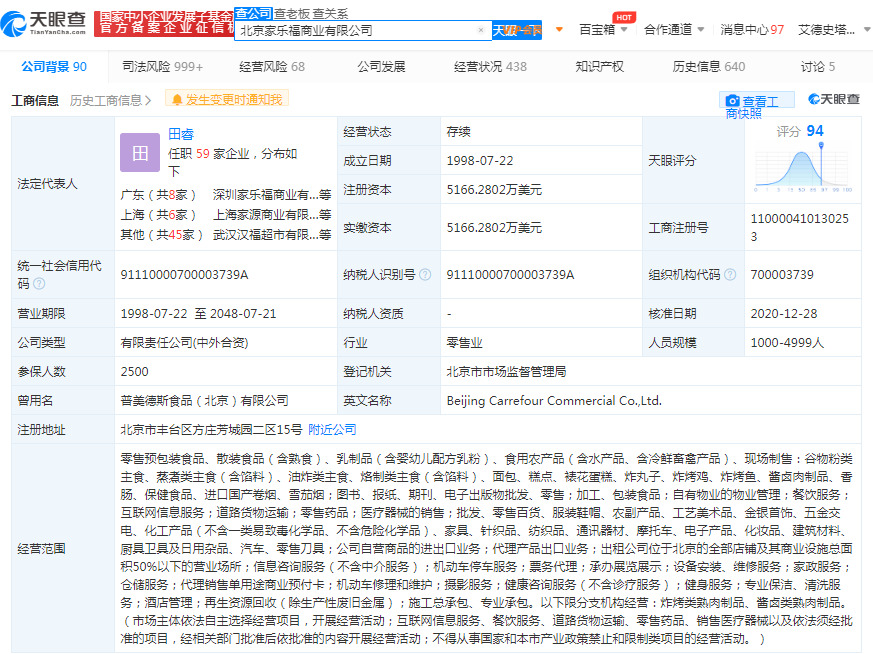Open 上海家源商业有限... company link
This screenshot has width=873, height=654.
[x=272, y=215]
